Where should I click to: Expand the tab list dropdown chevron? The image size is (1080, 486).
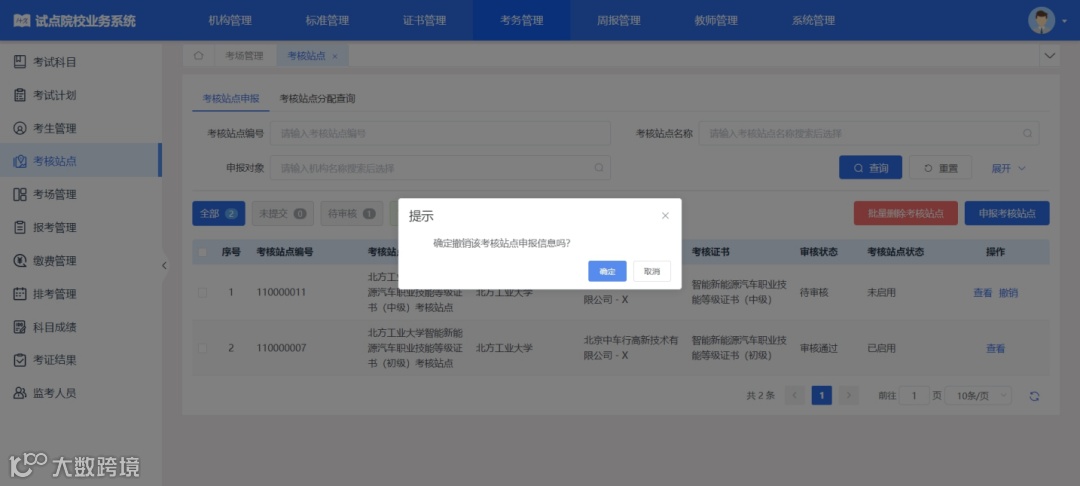[x=1050, y=56]
